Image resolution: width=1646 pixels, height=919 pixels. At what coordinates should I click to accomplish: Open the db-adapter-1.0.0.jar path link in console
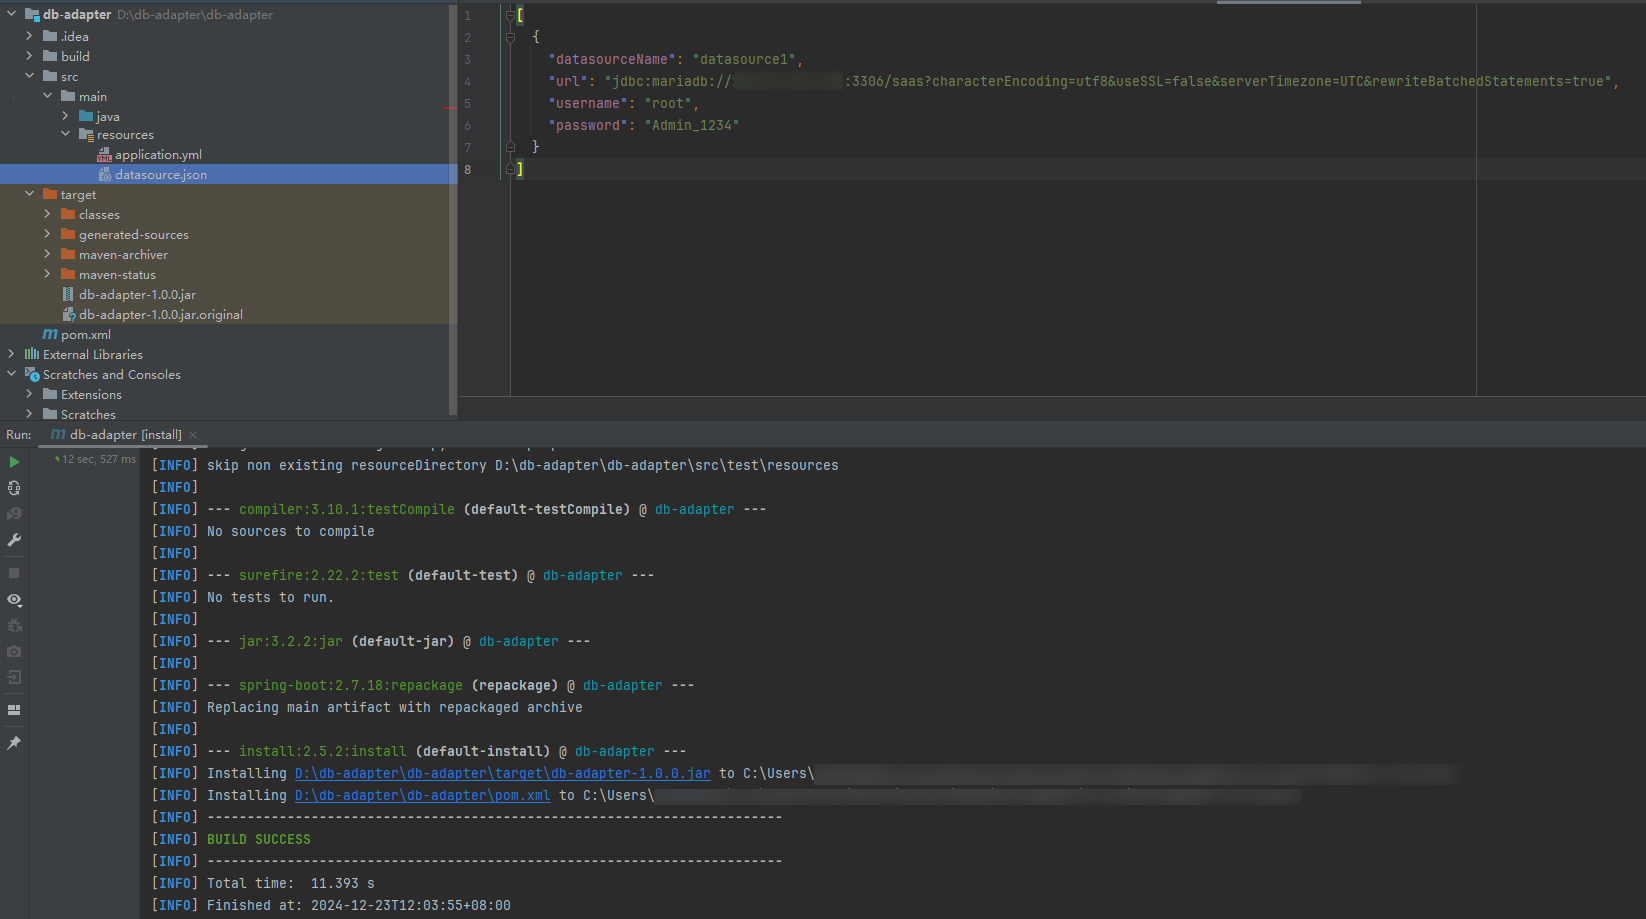click(502, 773)
